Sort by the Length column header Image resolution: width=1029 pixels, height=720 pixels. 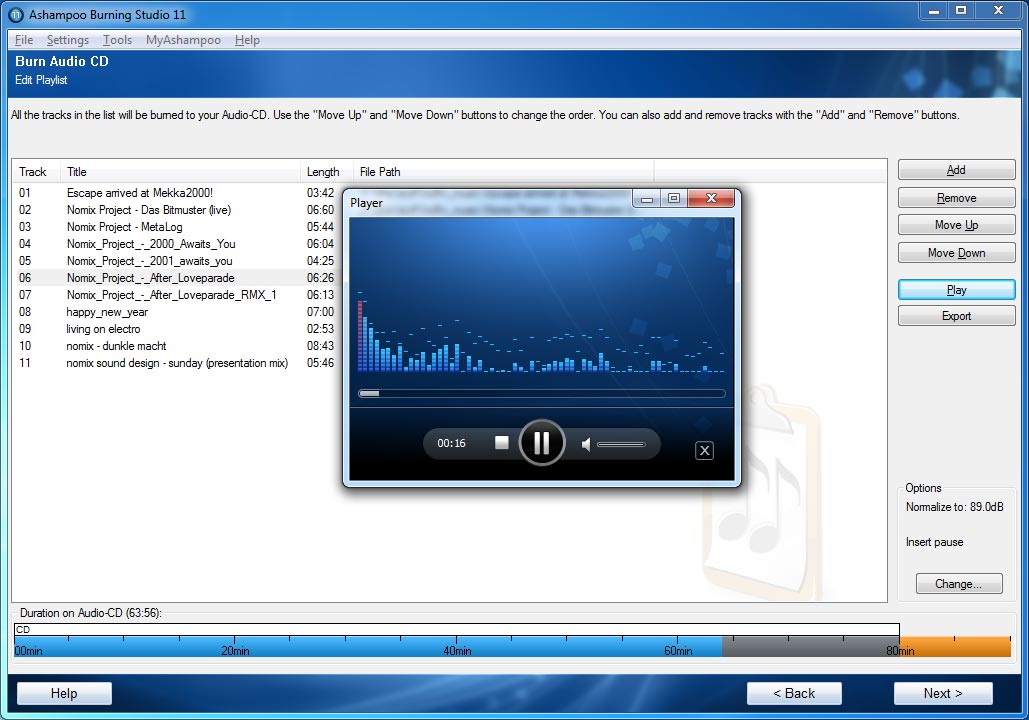pos(327,172)
